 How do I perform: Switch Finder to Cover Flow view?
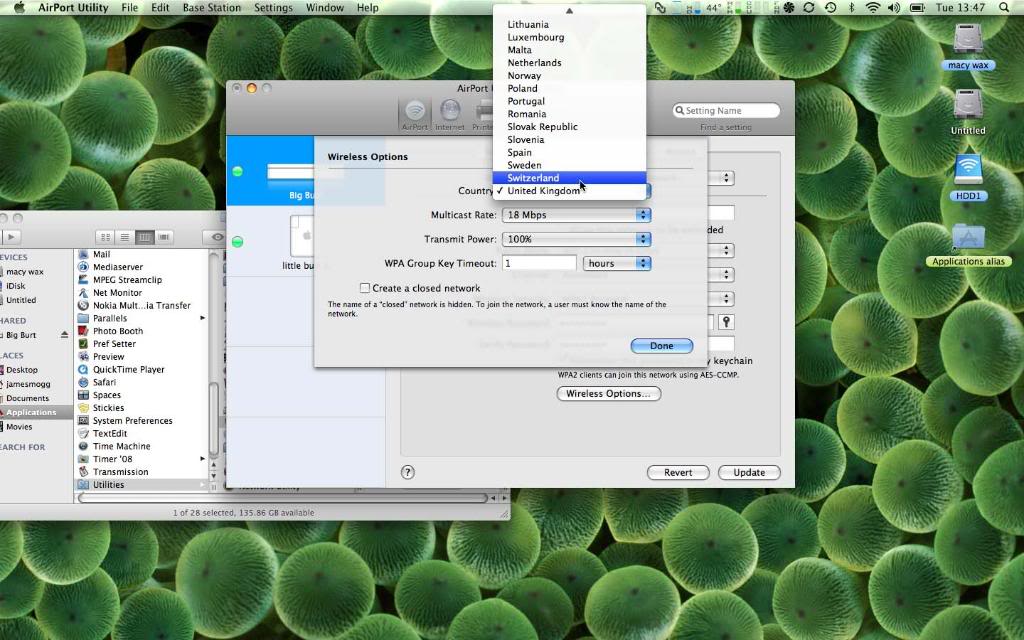click(x=164, y=237)
